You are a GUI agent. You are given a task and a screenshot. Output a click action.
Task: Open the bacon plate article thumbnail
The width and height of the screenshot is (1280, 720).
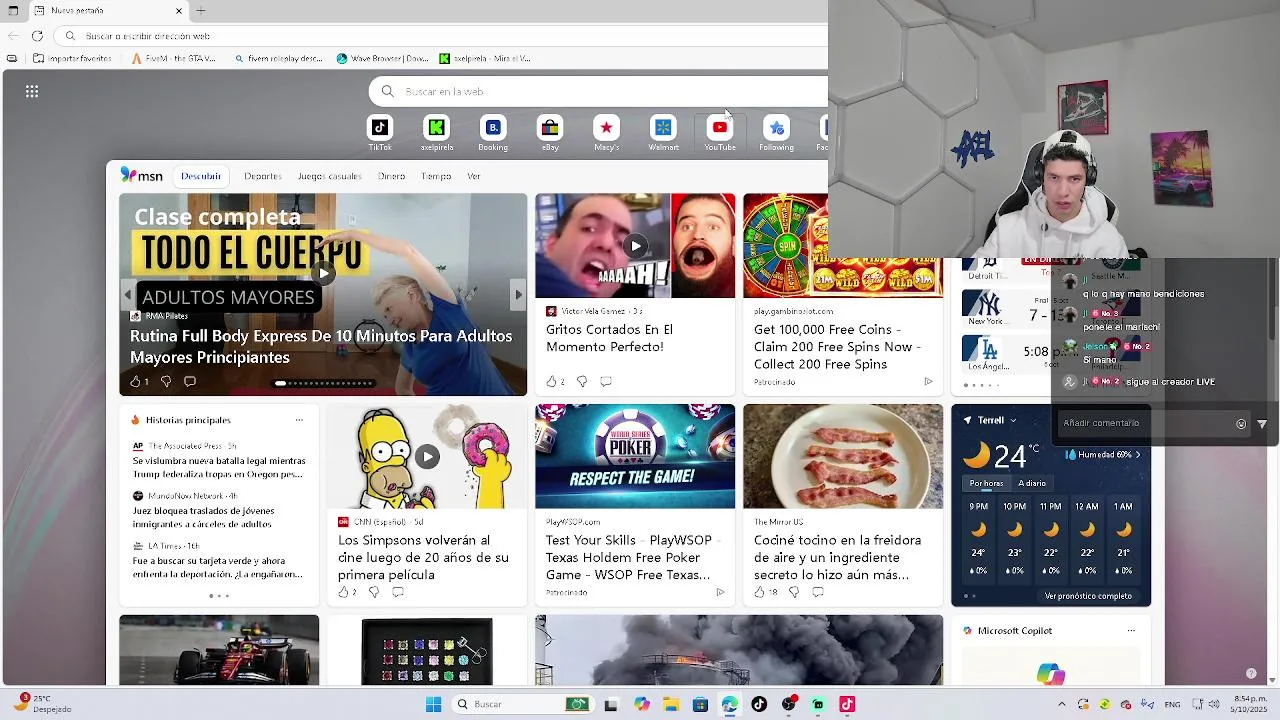pos(843,456)
